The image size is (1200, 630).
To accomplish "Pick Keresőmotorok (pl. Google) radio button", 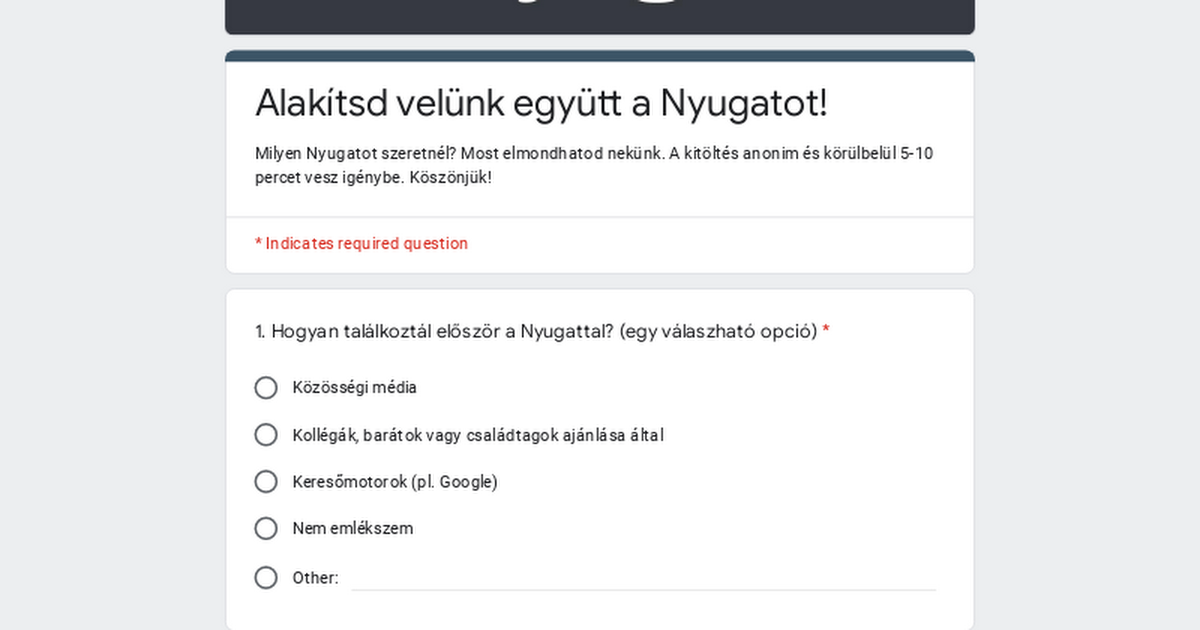I will pyautogui.click(x=266, y=482).
